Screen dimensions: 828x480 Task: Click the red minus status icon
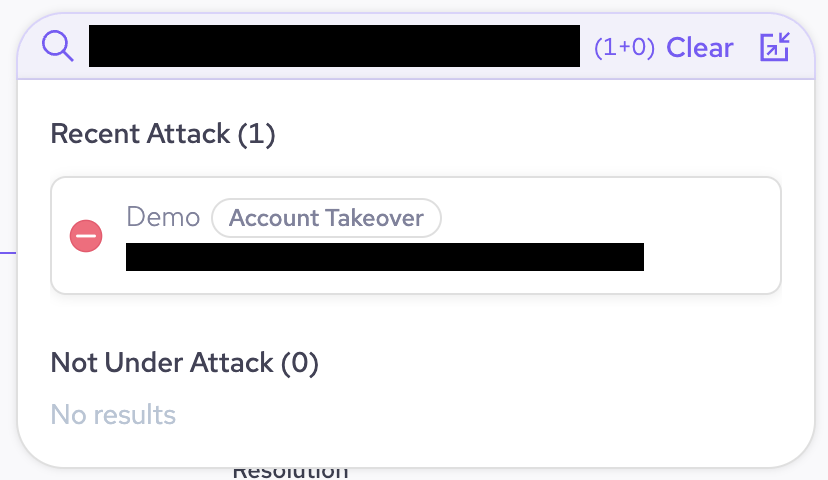coord(86,236)
